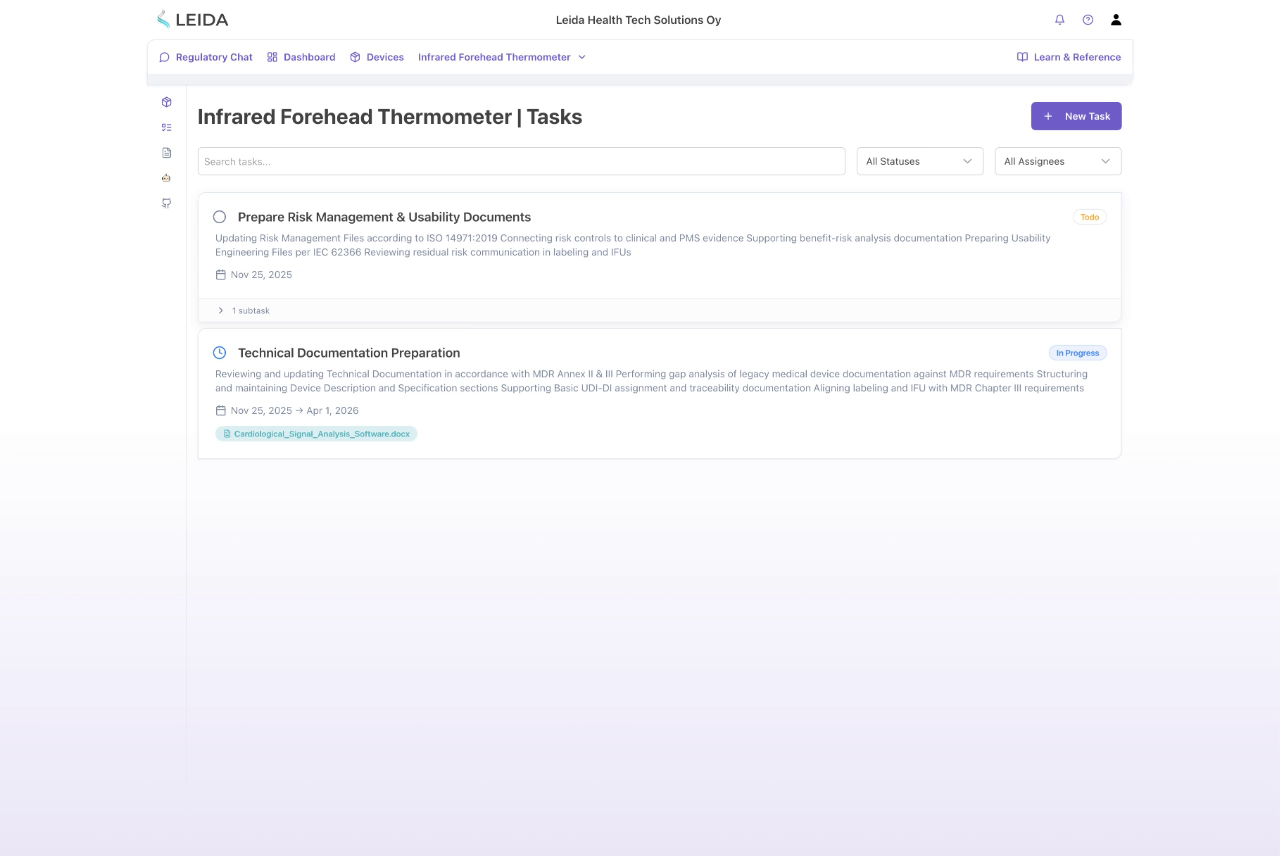Open the Infrared Forehead Thermometer device switcher
The width and height of the screenshot is (1280, 856).
[500, 57]
